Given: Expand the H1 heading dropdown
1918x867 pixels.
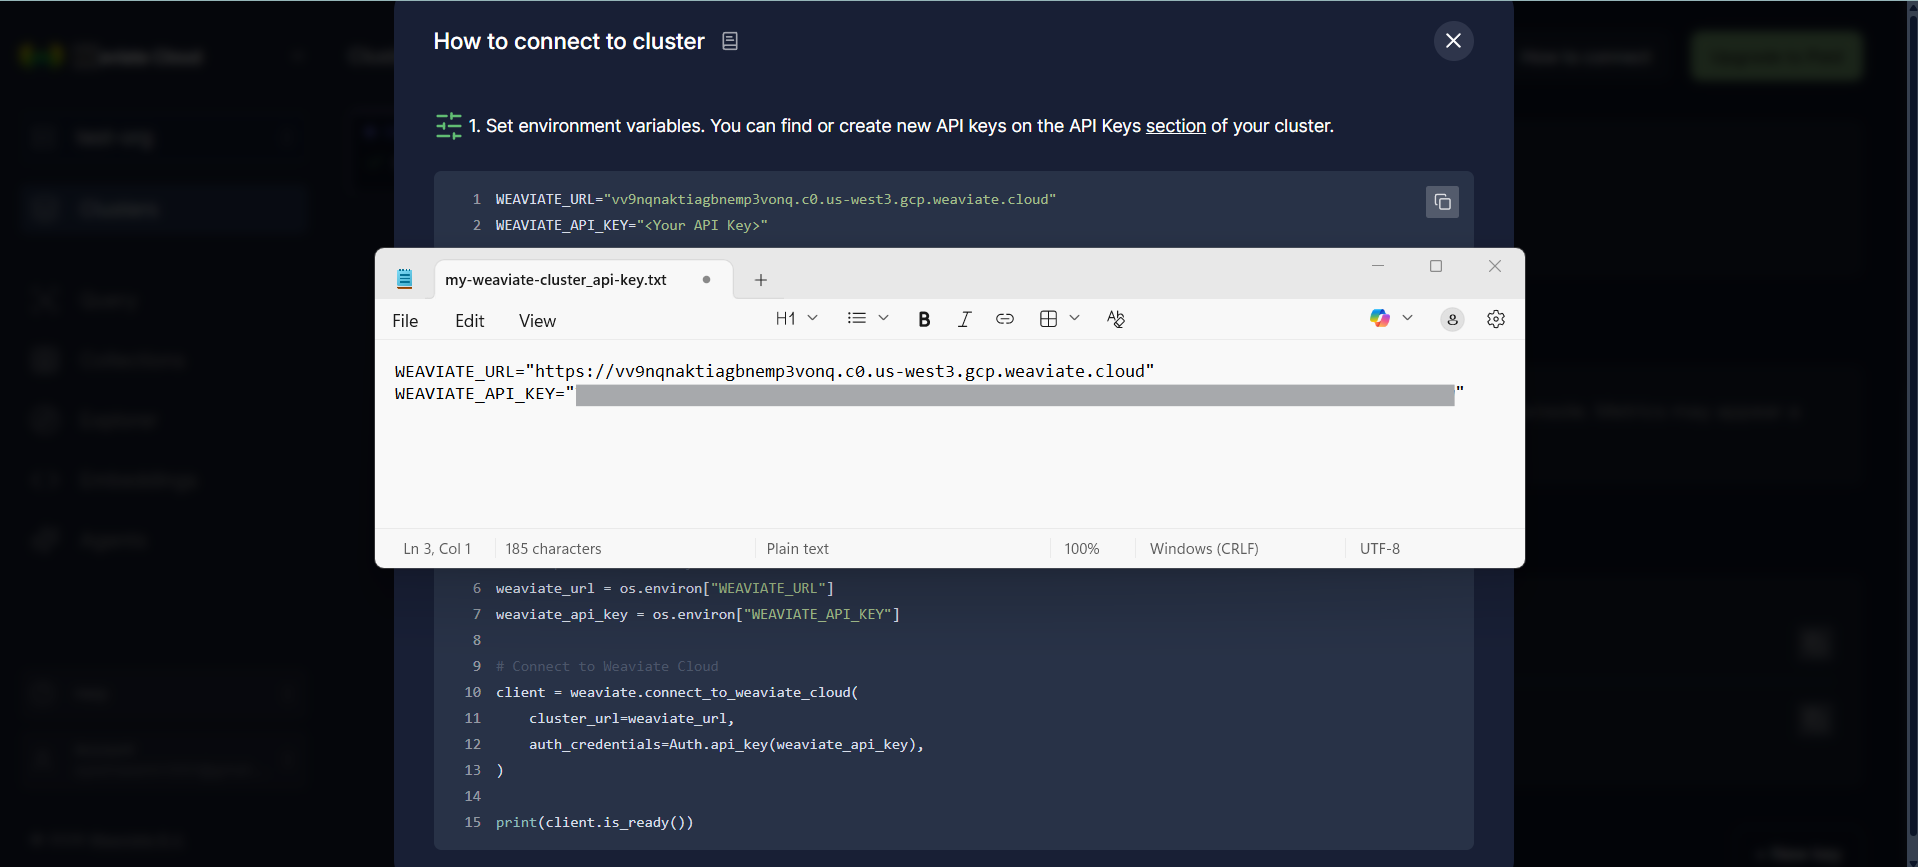Looking at the screenshot, I should [797, 318].
